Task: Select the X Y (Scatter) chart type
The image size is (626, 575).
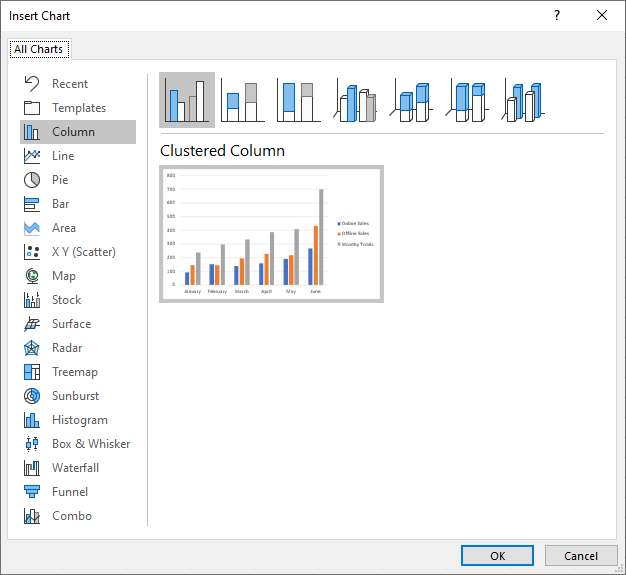Action: (84, 252)
